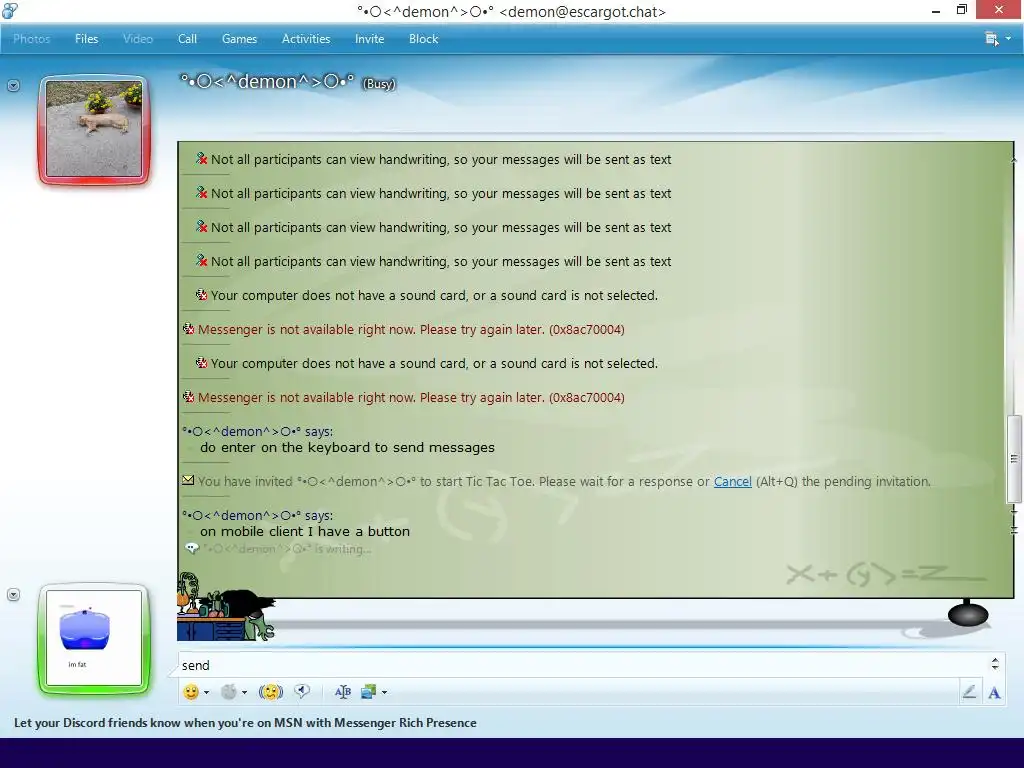Click the first 'does not have a sound card' message
Screen dimensions: 1024x768
tap(434, 296)
